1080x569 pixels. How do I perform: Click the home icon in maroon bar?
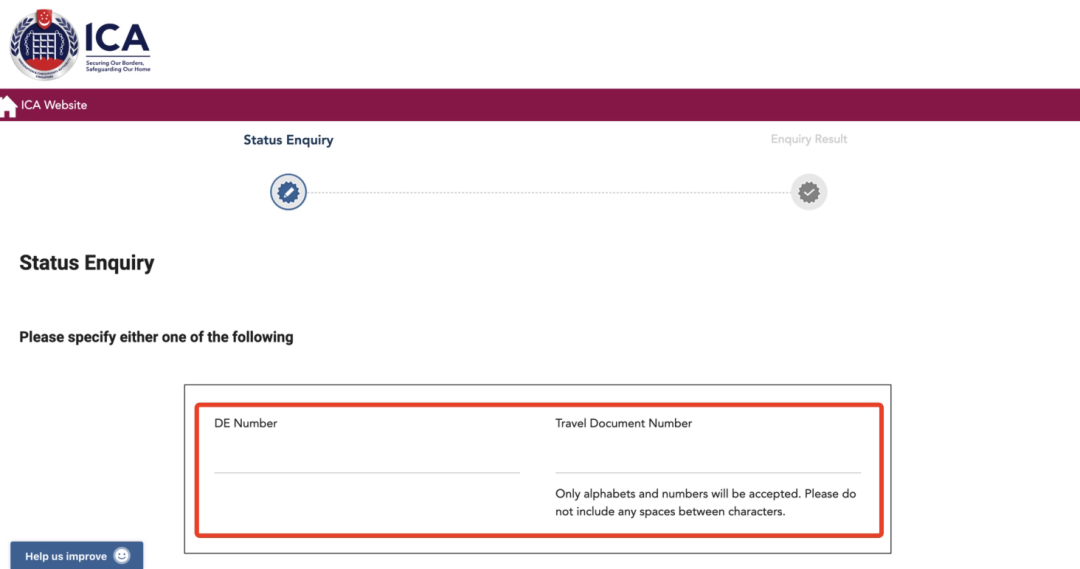(x=8, y=106)
